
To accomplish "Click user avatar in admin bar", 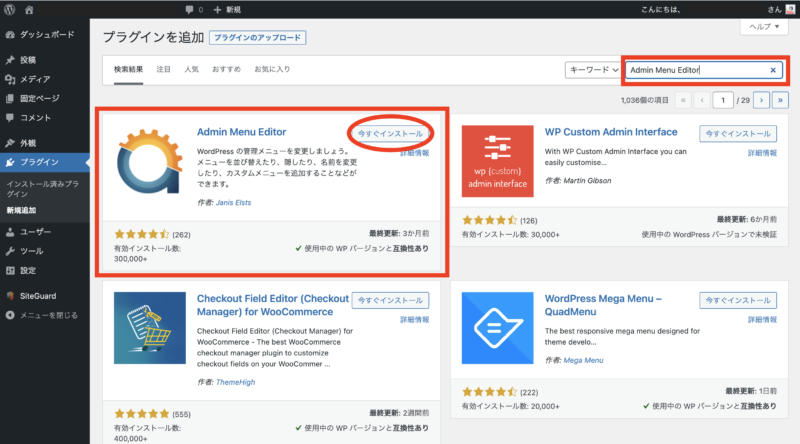I will [790, 9].
